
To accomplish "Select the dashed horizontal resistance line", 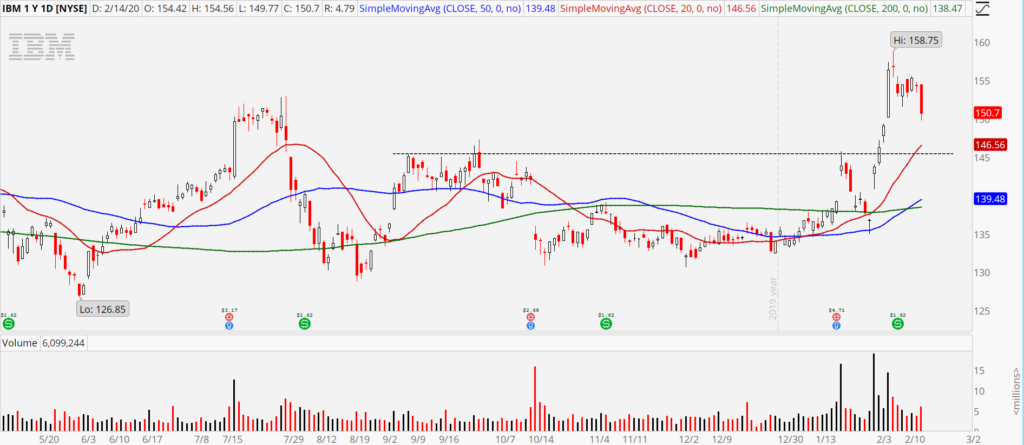I will click(673, 154).
